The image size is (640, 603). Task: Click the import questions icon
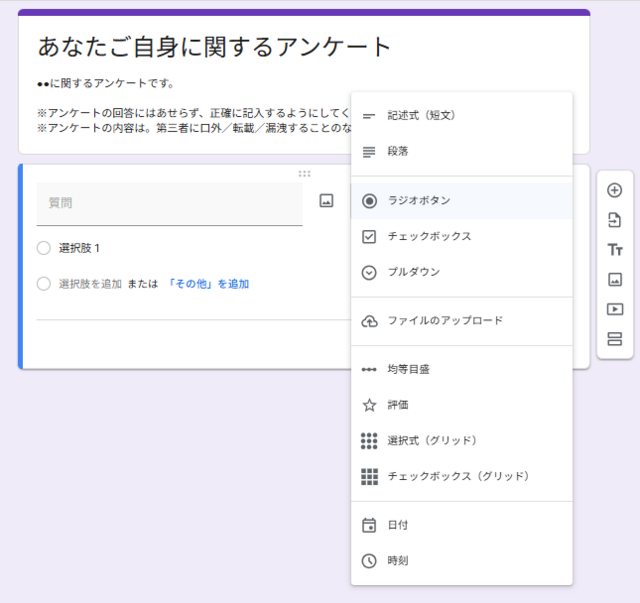click(x=614, y=220)
